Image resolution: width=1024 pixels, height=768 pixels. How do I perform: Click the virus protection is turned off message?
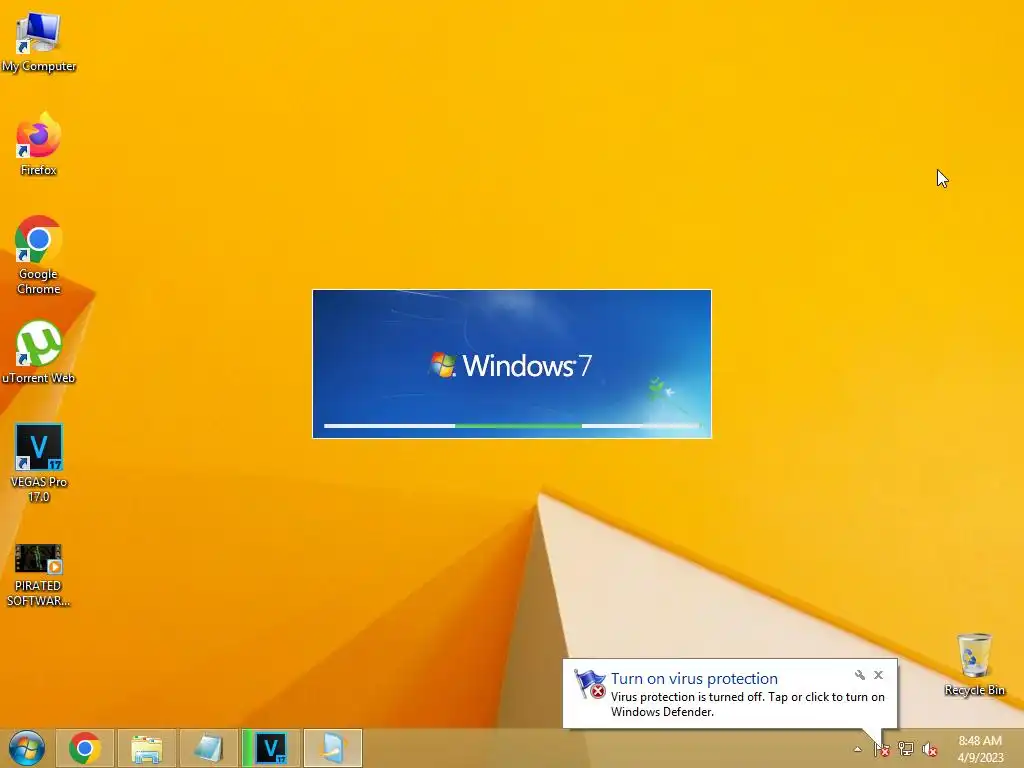click(x=748, y=705)
